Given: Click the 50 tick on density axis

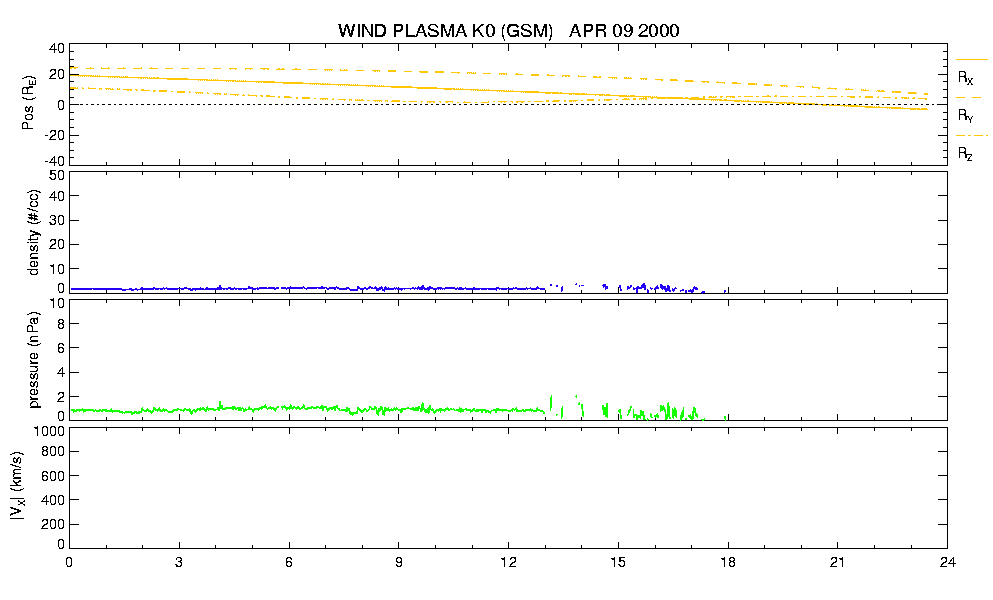Looking at the screenshot, I should tap(58, 176).
